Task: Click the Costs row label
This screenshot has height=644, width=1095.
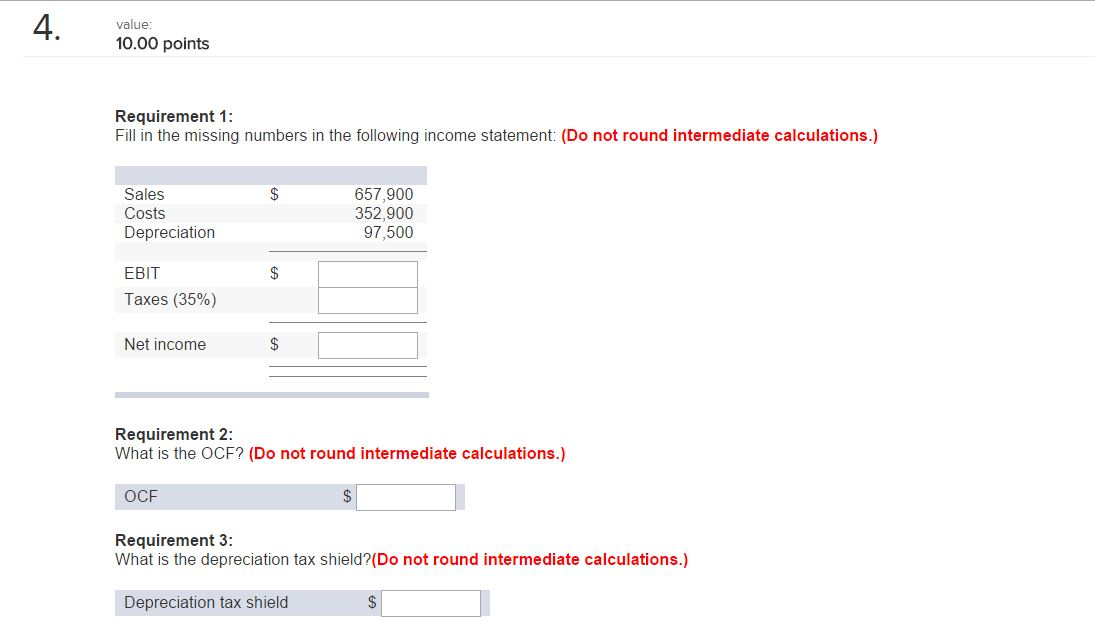Action: [145, 213]
